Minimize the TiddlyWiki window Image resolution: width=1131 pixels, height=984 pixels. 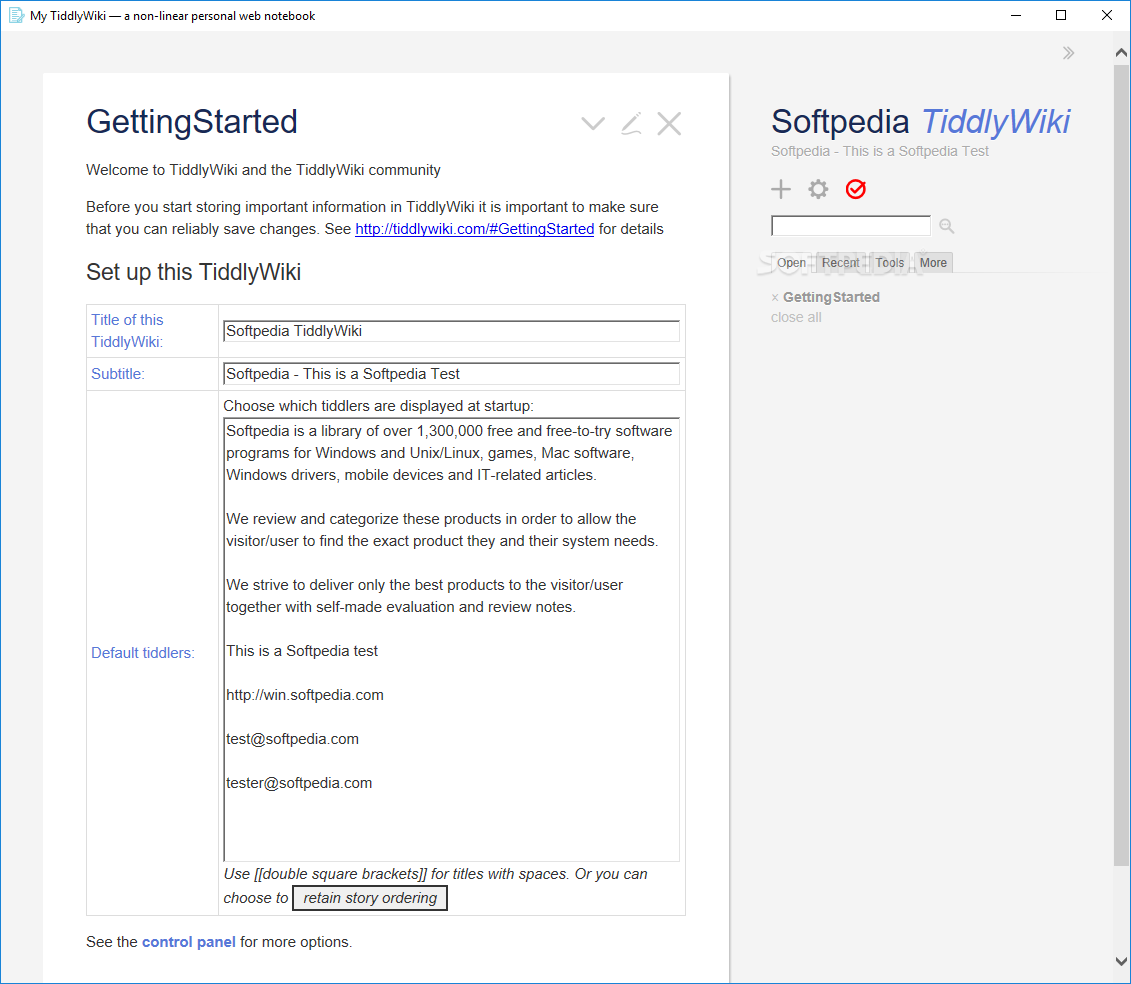click(1016, 15)
